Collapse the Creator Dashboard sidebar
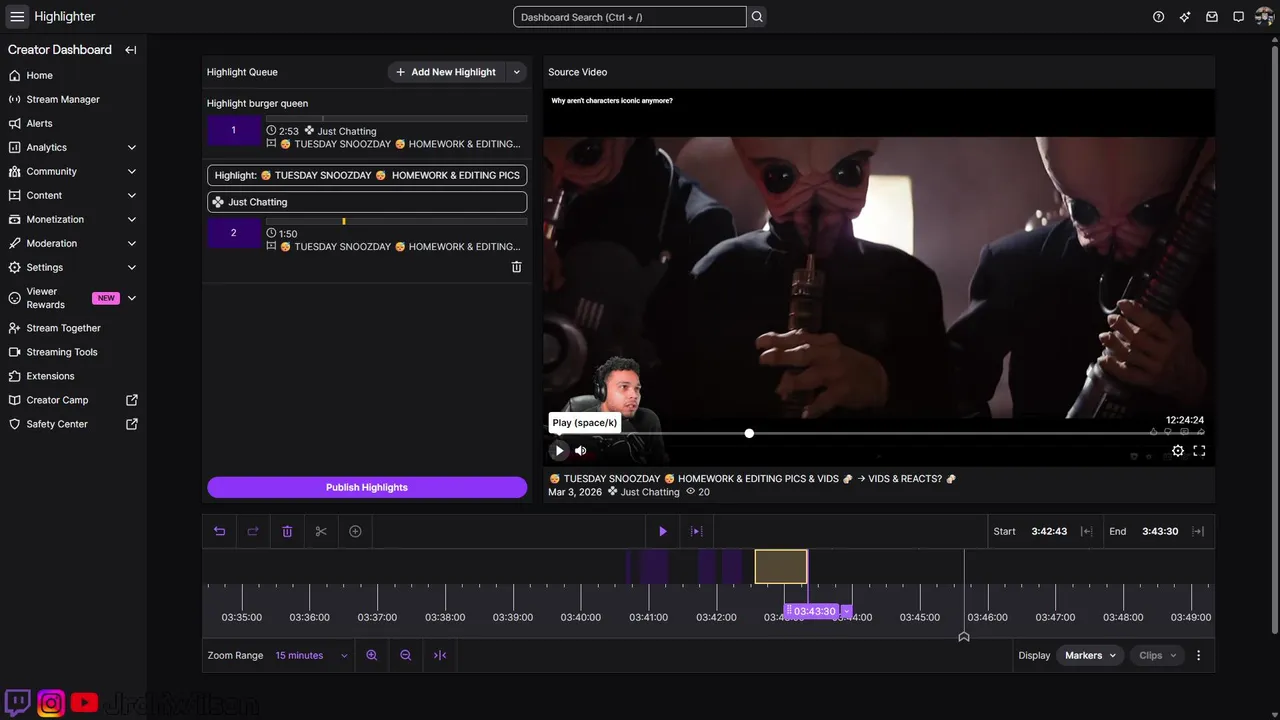Screen dimensions: 1280x720 coord(130,50)
